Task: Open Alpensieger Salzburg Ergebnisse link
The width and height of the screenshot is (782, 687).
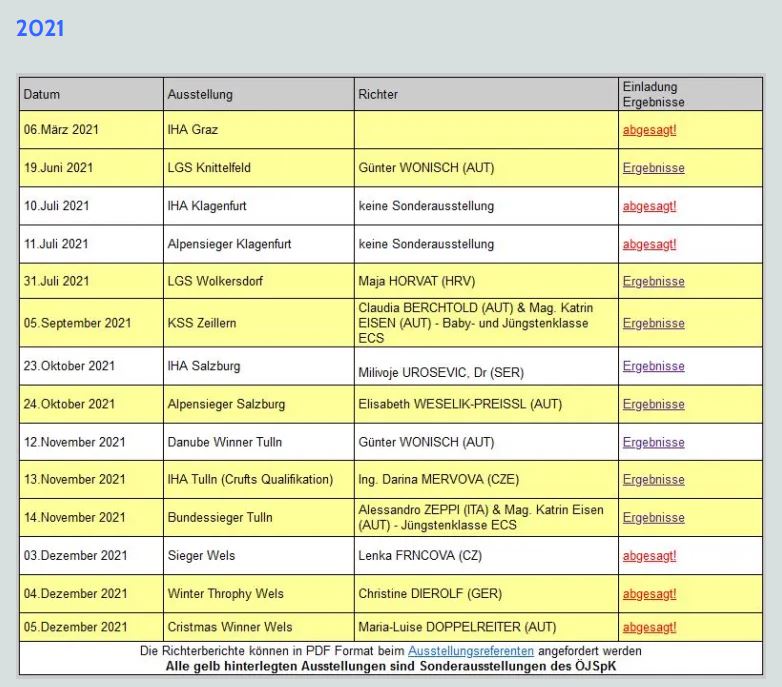Action: 653,404
